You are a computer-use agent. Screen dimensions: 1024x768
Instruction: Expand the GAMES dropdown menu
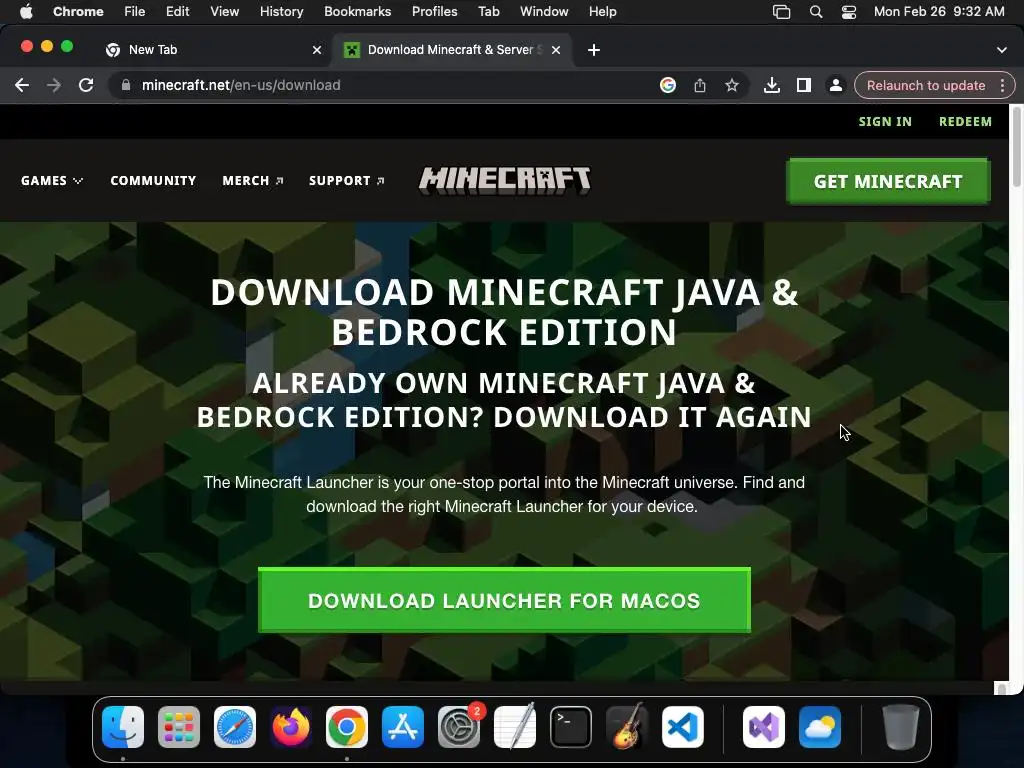(x=52, y=180)
